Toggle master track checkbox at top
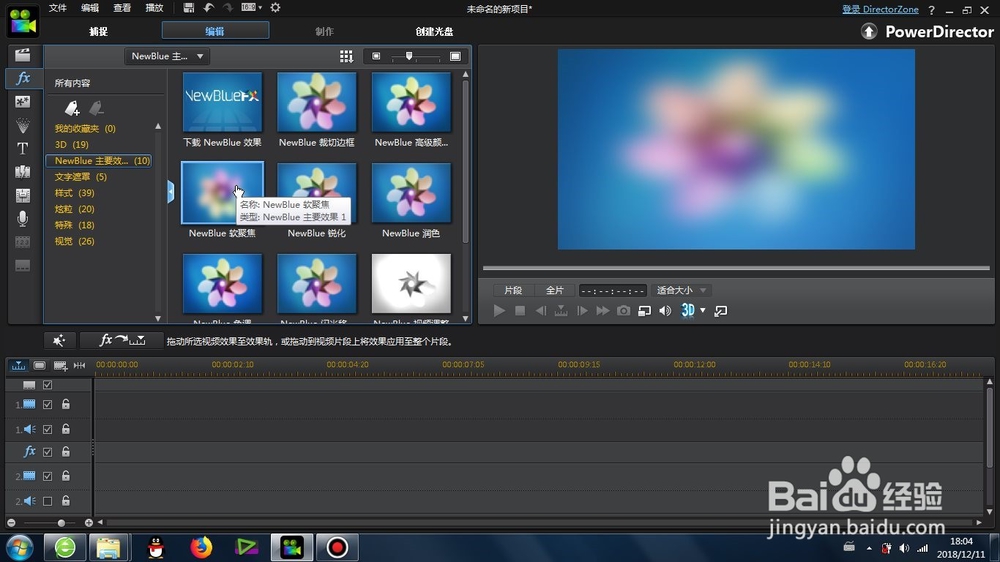The image size is (1000, 562). coord(47,385)
